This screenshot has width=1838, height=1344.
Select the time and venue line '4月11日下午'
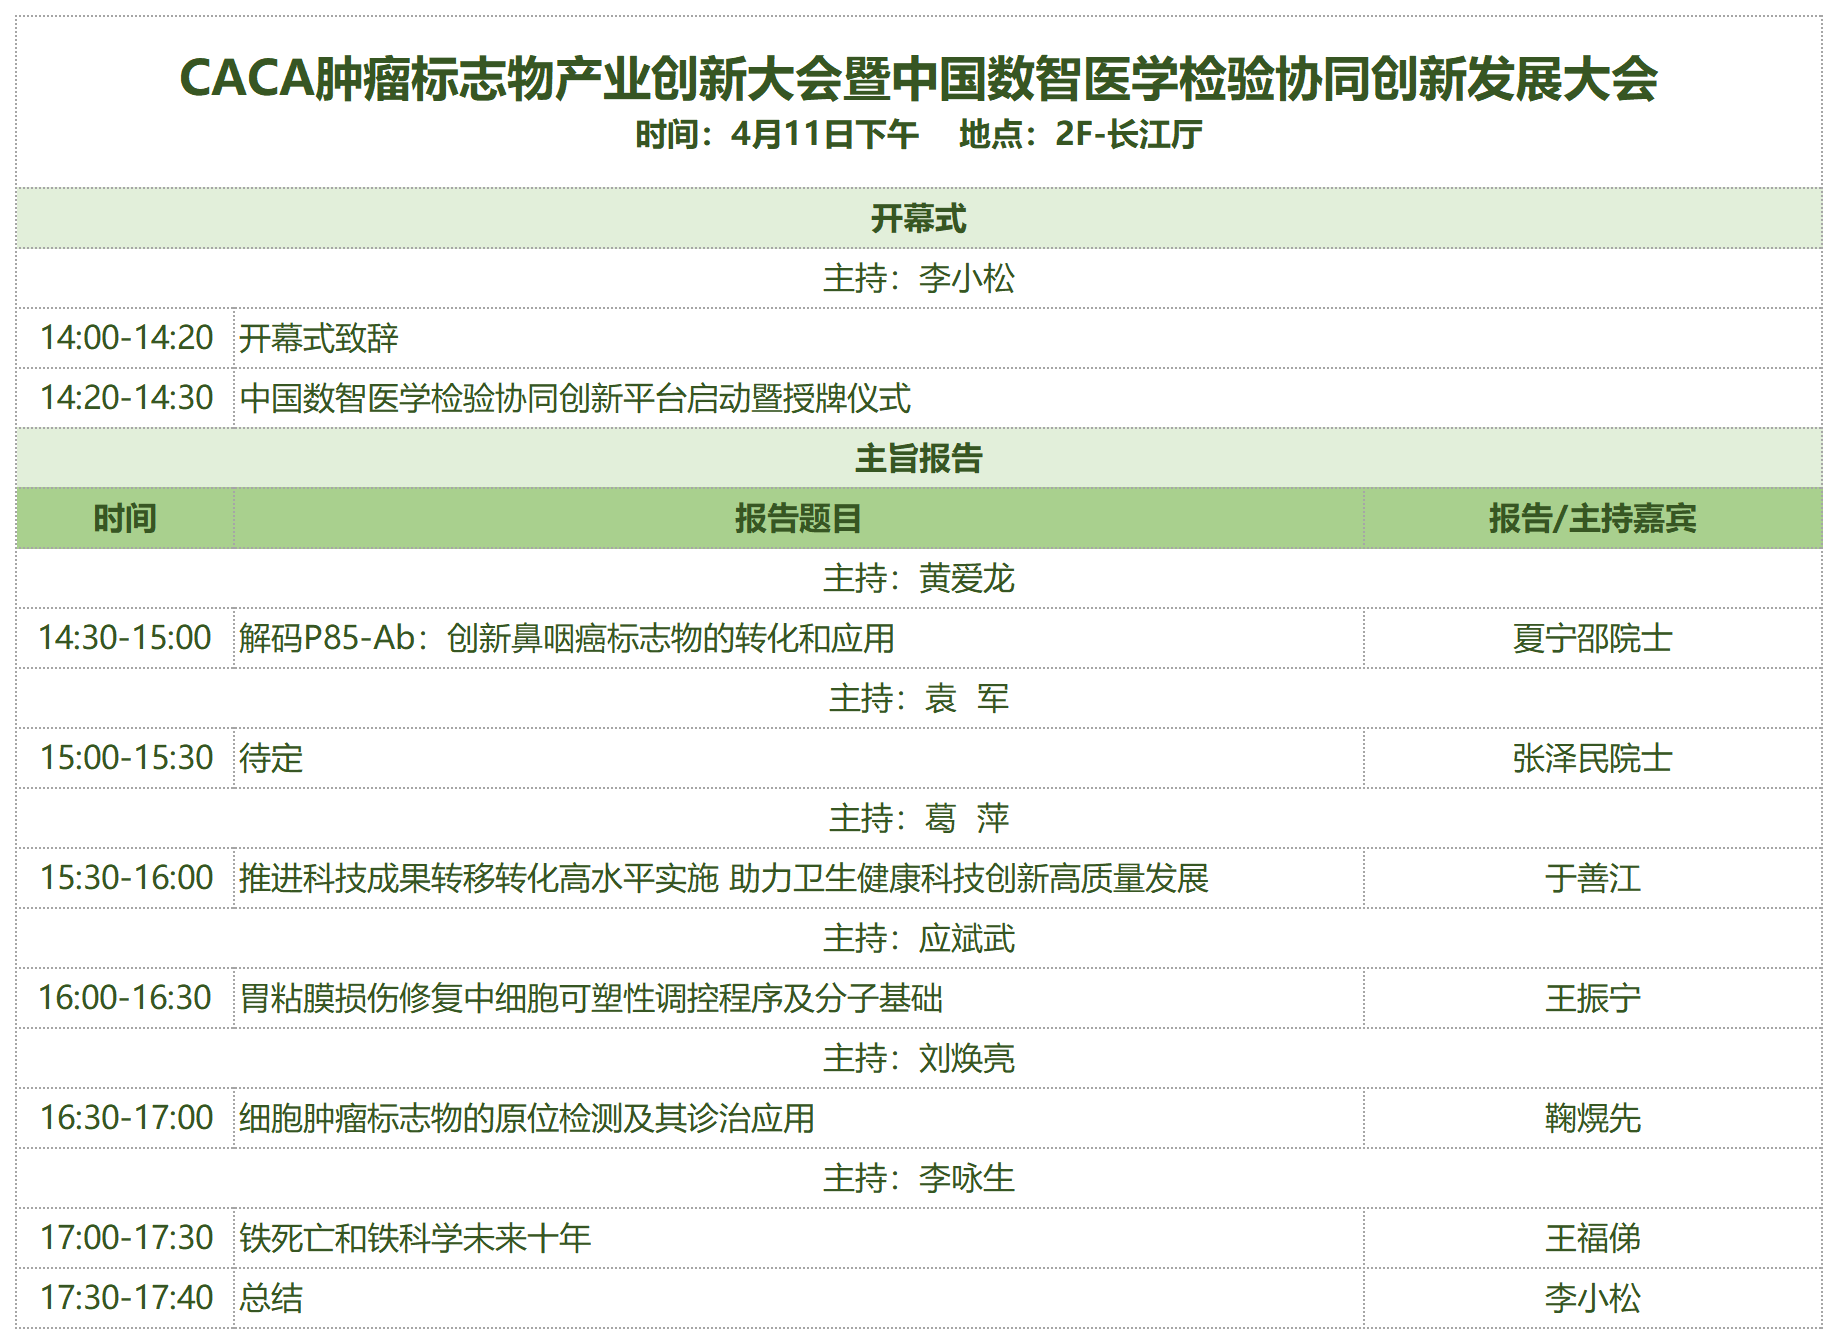(x=918, y=134)
